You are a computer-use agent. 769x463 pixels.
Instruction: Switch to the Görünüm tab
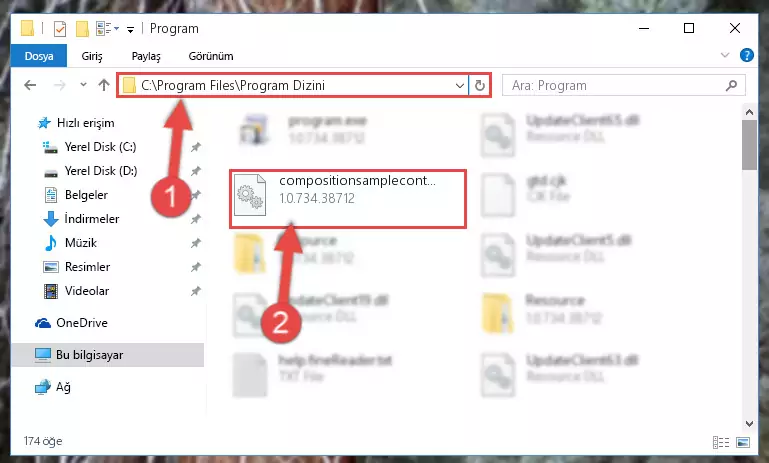(x=211, y=56)
